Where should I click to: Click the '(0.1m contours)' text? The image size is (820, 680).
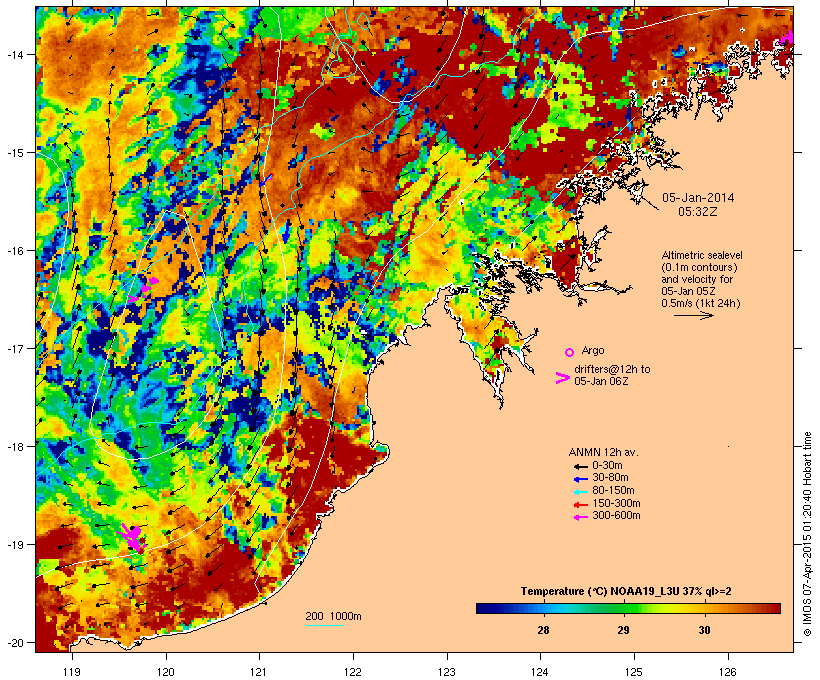tap(699, 267)
